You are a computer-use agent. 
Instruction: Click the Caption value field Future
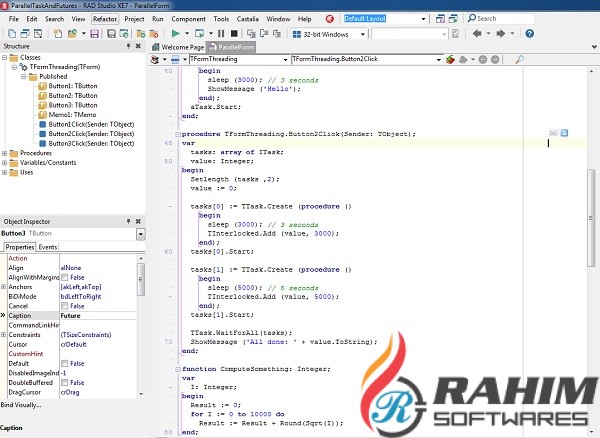98,316
